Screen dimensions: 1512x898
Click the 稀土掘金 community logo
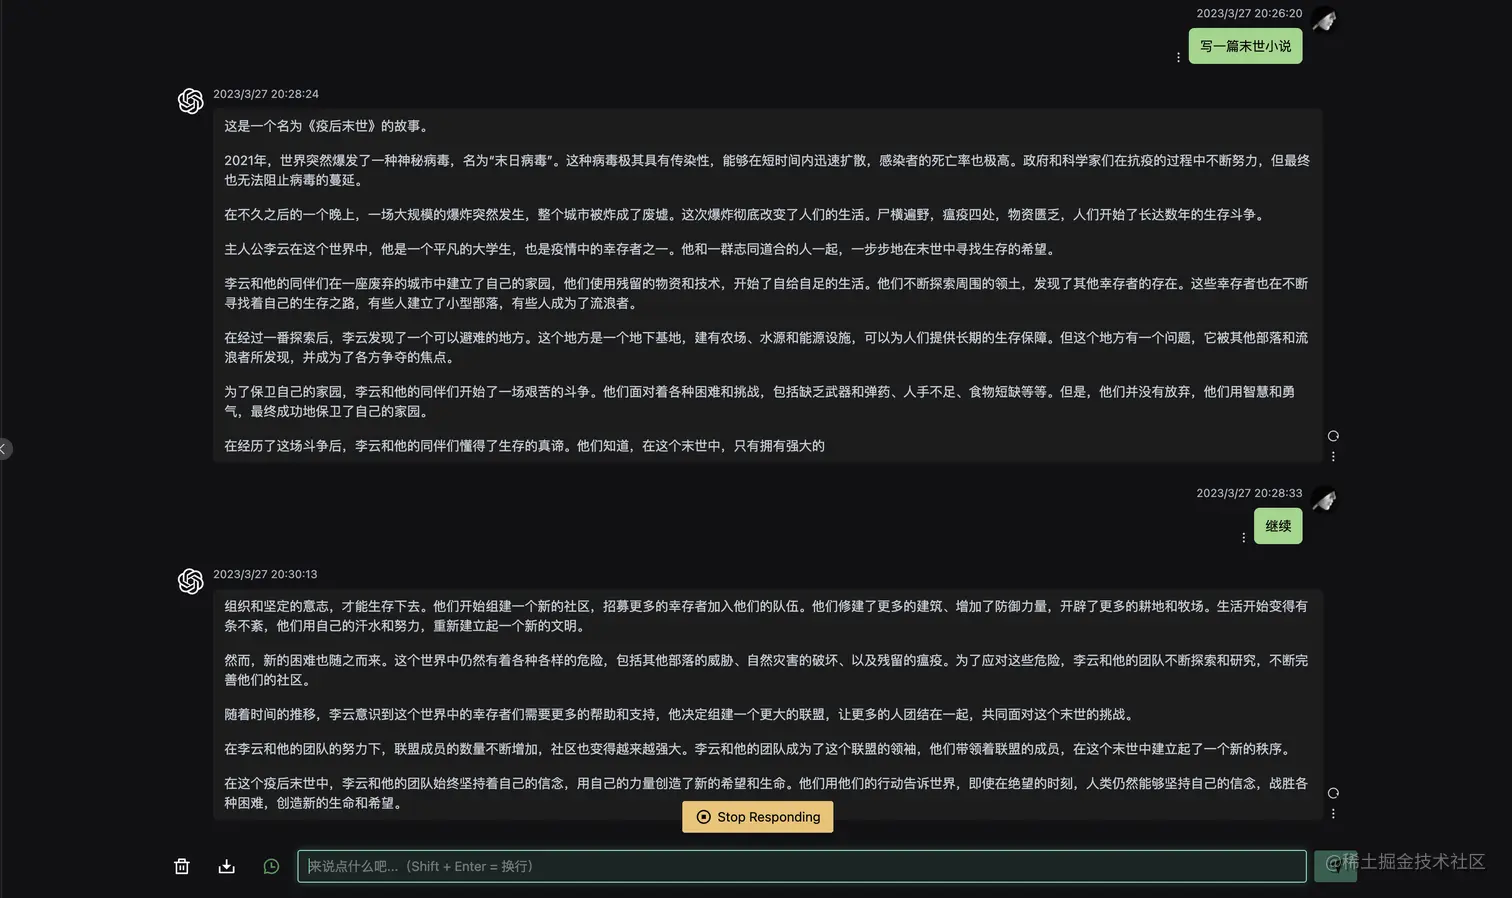point(1335,866)
